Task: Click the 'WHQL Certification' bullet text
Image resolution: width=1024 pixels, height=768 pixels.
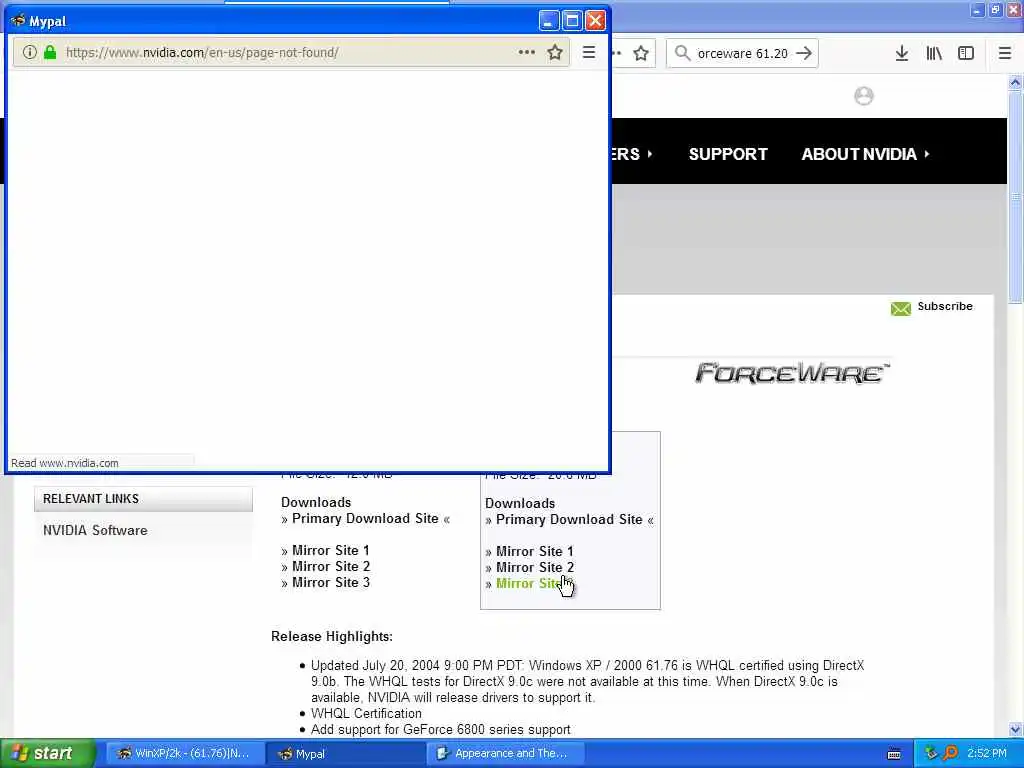Action: pyautogui.click(x=366, y=714)
